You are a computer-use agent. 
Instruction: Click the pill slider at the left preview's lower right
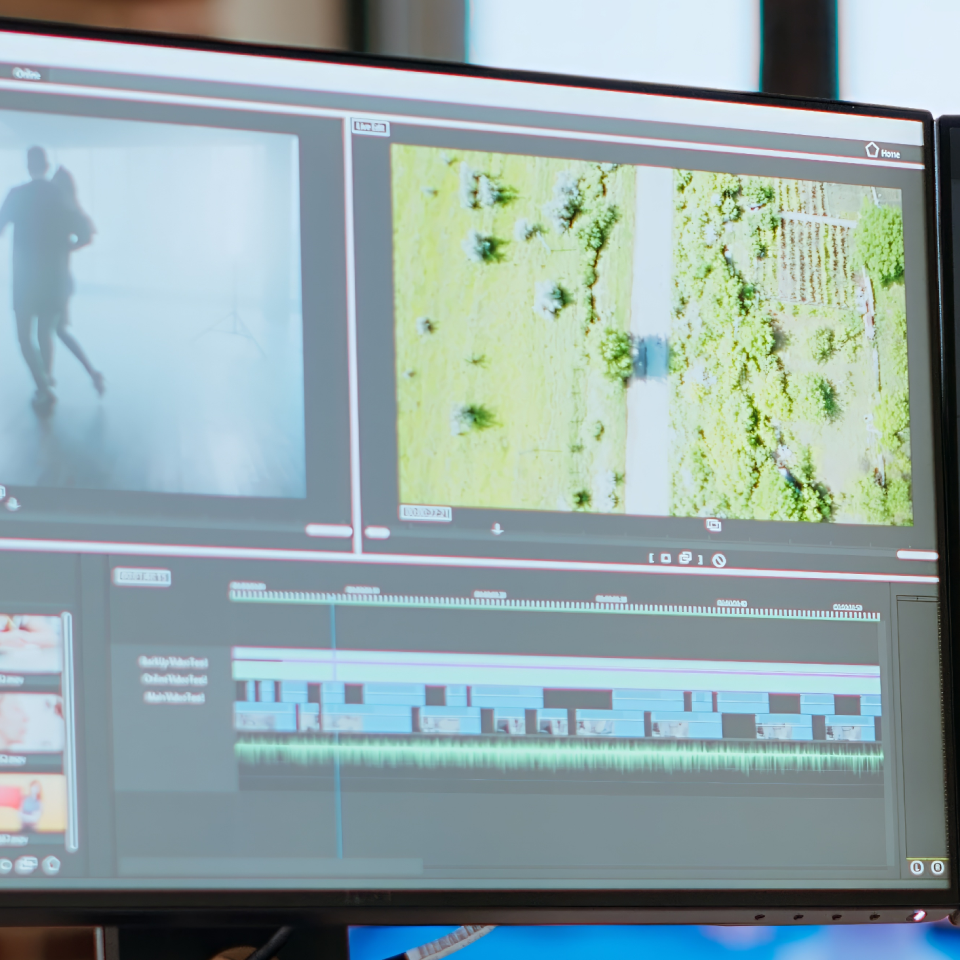329,530
